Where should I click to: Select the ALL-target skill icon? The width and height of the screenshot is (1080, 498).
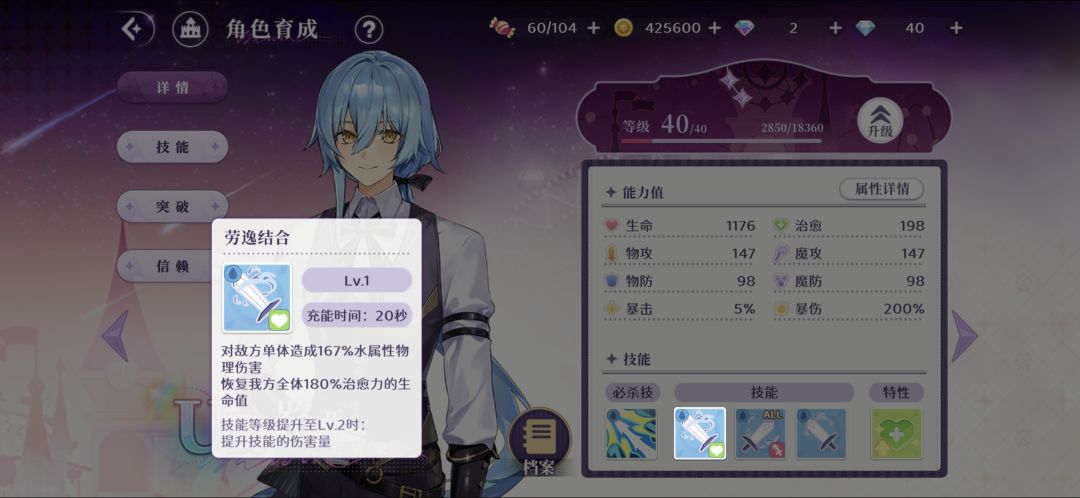coord(761,433)
